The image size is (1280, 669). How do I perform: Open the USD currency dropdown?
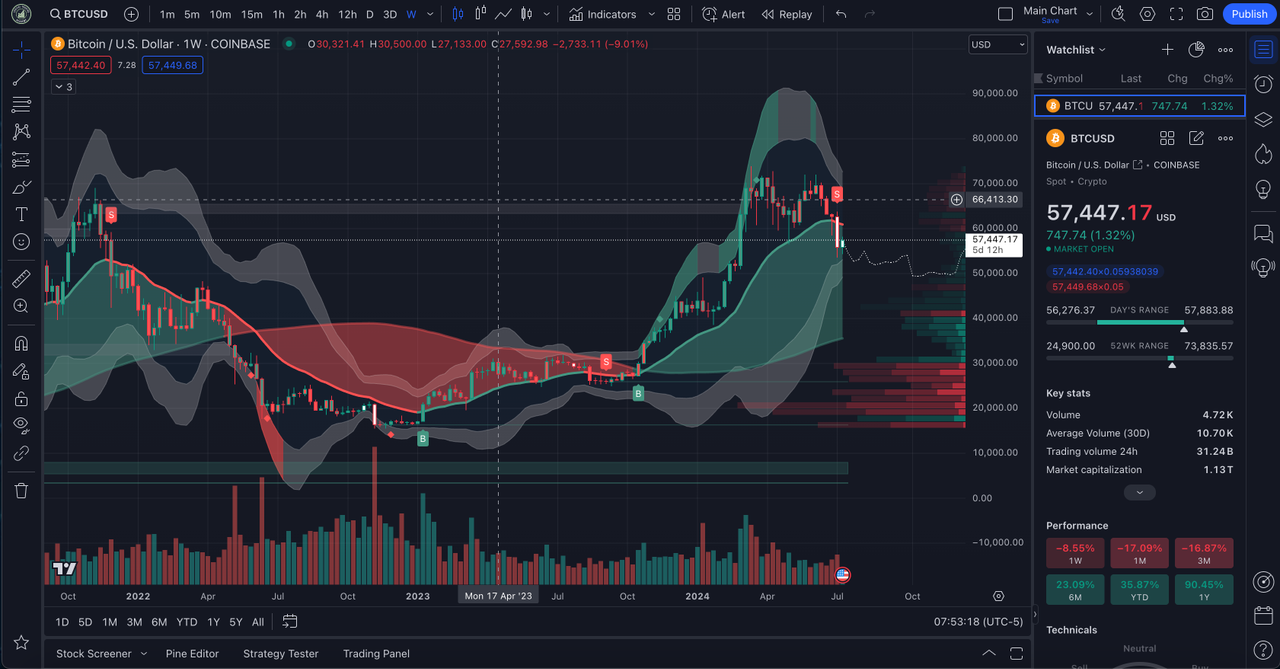(x=998, y=44)
